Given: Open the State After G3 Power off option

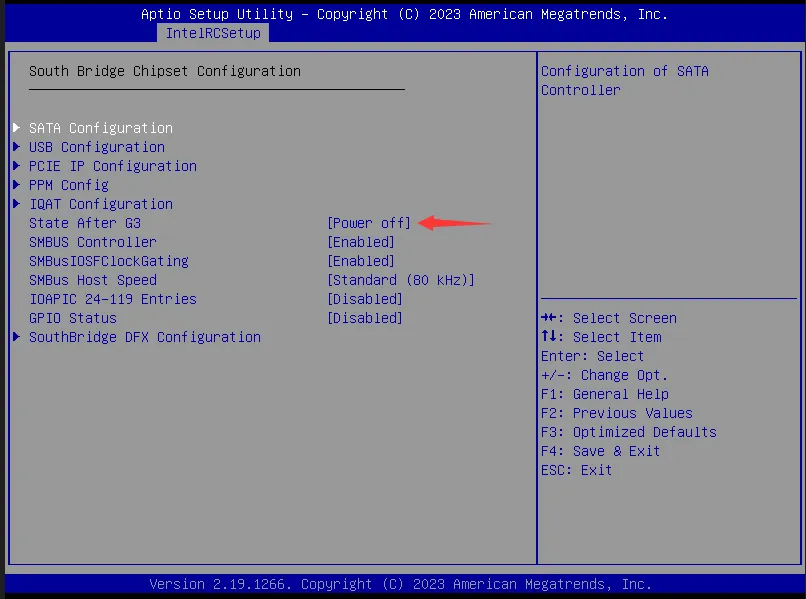Looking at the screenshot, I should click(x=369, y=223).
